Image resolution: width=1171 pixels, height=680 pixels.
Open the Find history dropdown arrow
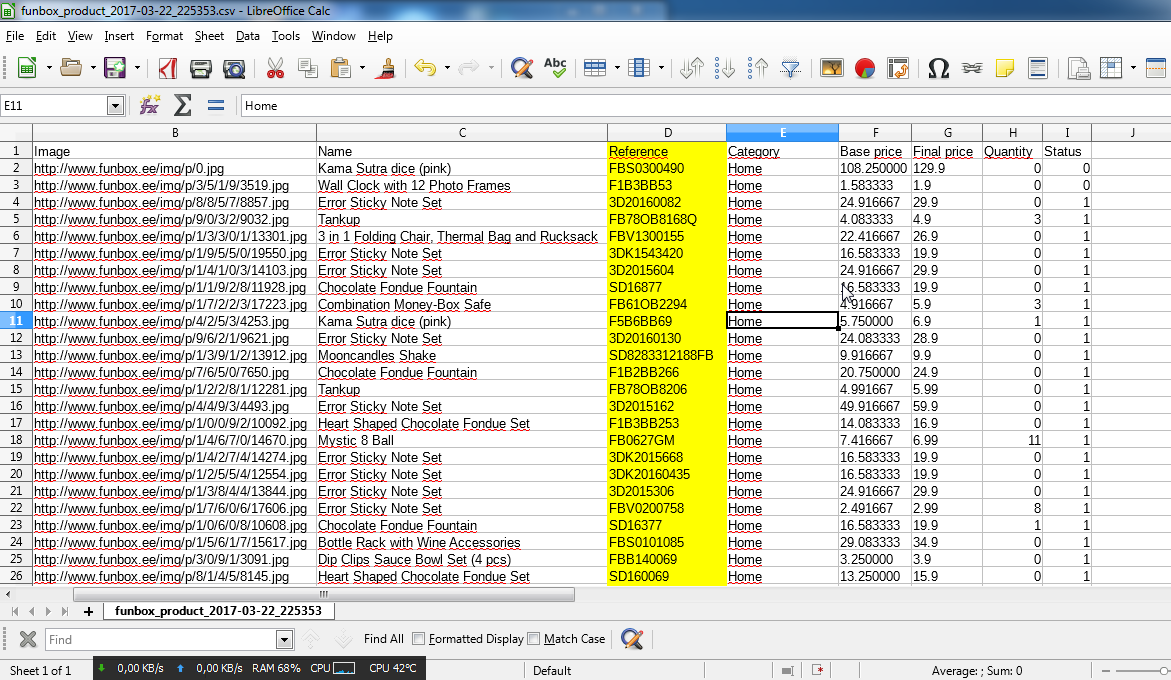pos(284,640)
